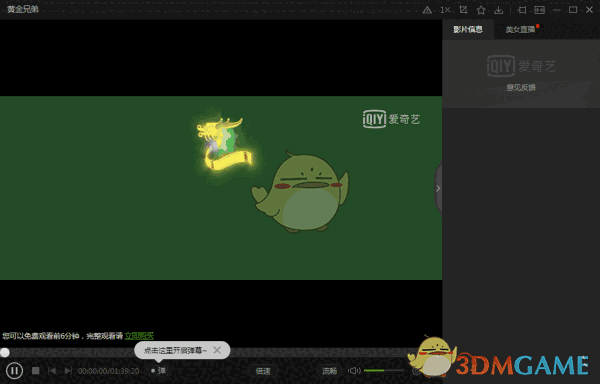The image size is (600, 384).
Task: Skip to the next video
Action: (x=68, y=371)
